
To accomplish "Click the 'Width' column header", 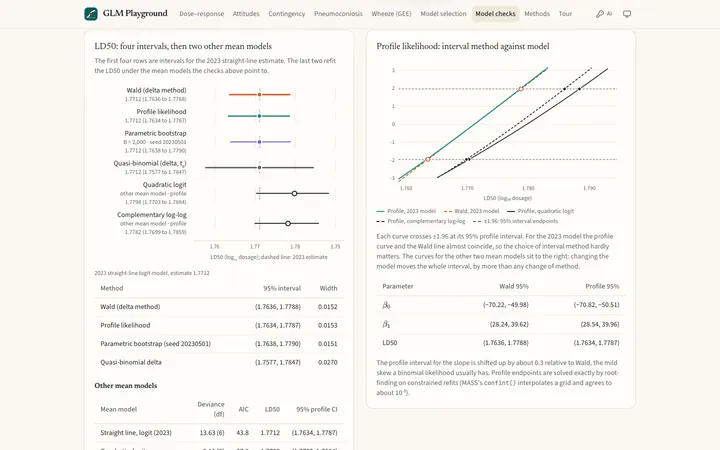I will [328, 288].
